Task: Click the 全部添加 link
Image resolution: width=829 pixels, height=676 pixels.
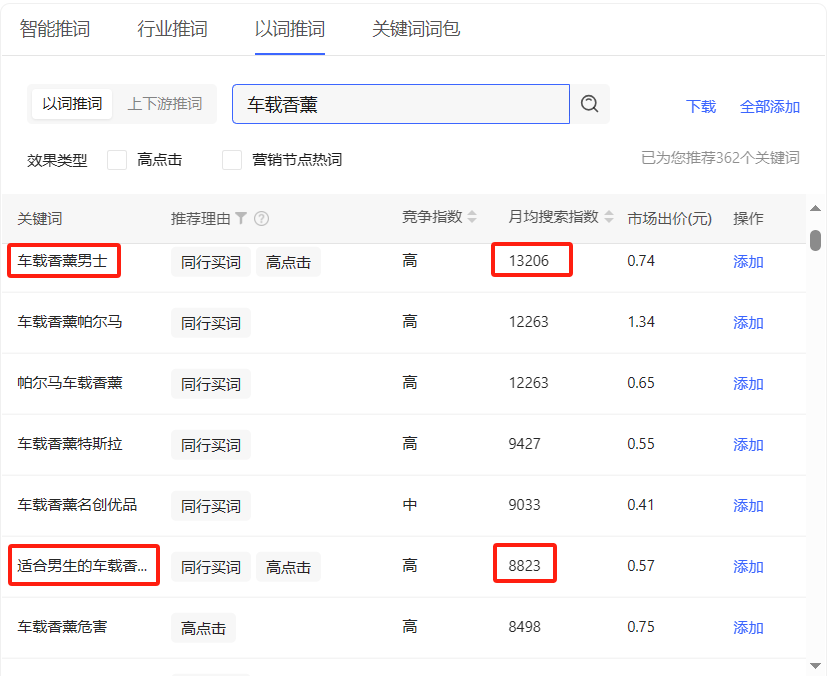Action: [769, 107]
